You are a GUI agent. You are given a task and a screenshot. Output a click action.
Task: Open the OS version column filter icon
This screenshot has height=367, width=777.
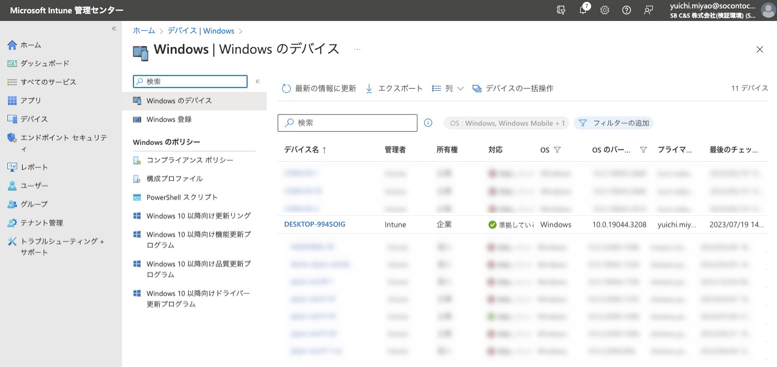(643, 150)
